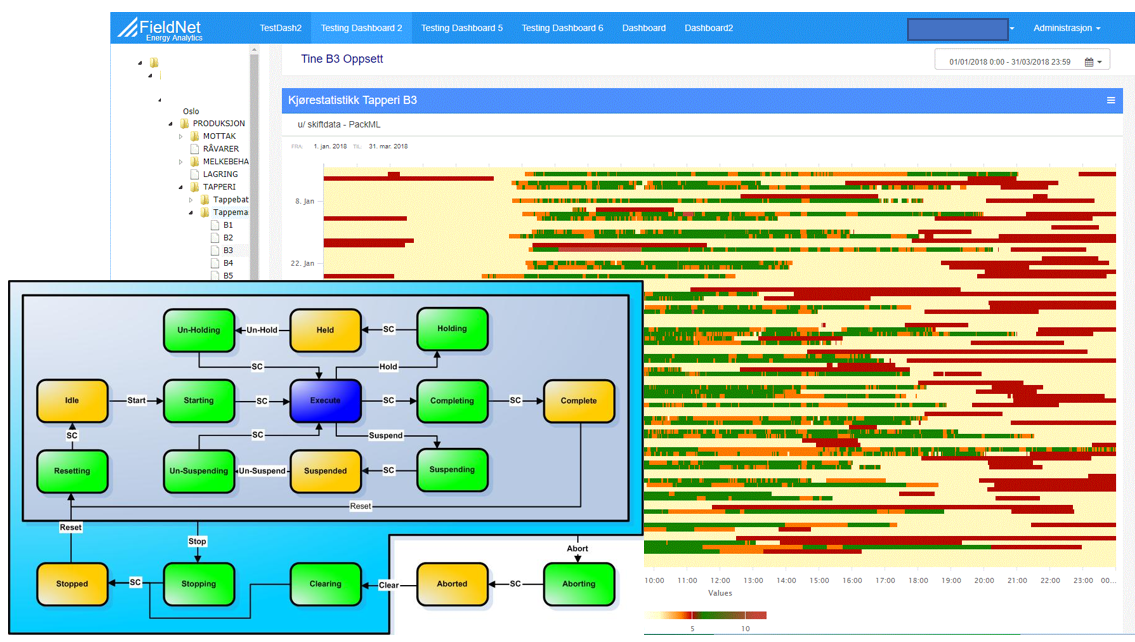
Task: Select the LAGRING tree item
Action: pyautogui.click(x=220, y=174)
